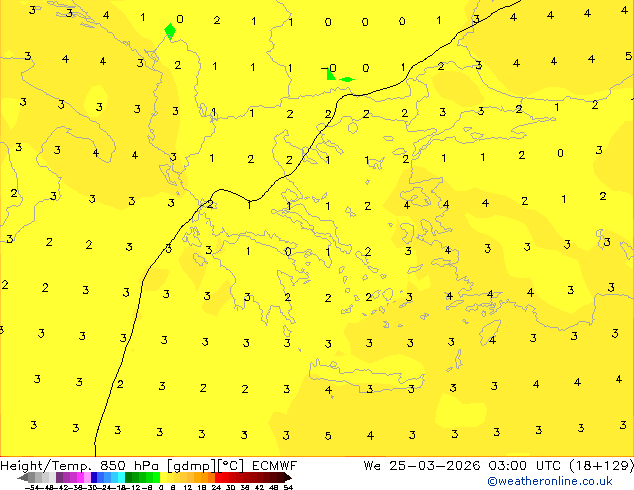This screenshot has height=490, width=634.
Task: Click the 12 label on the color scale
Action: click(x=188, y=488)
